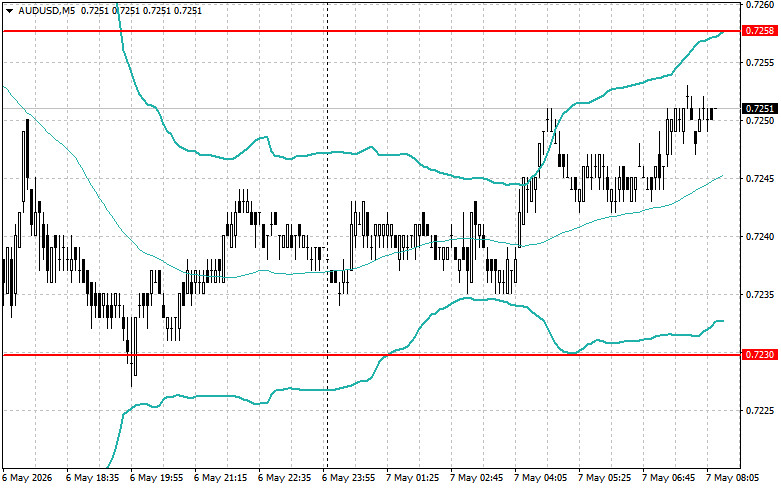Select the 0.7245 price scale value
The width and height of the screenshot is (781, 489).
tap(760, 179)
